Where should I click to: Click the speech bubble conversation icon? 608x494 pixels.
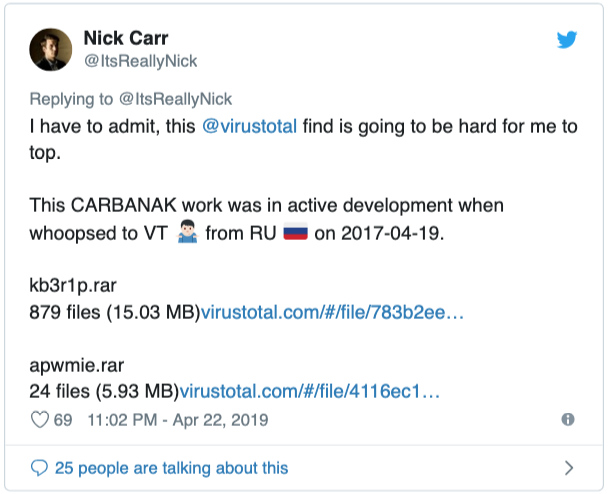point(40,468)
